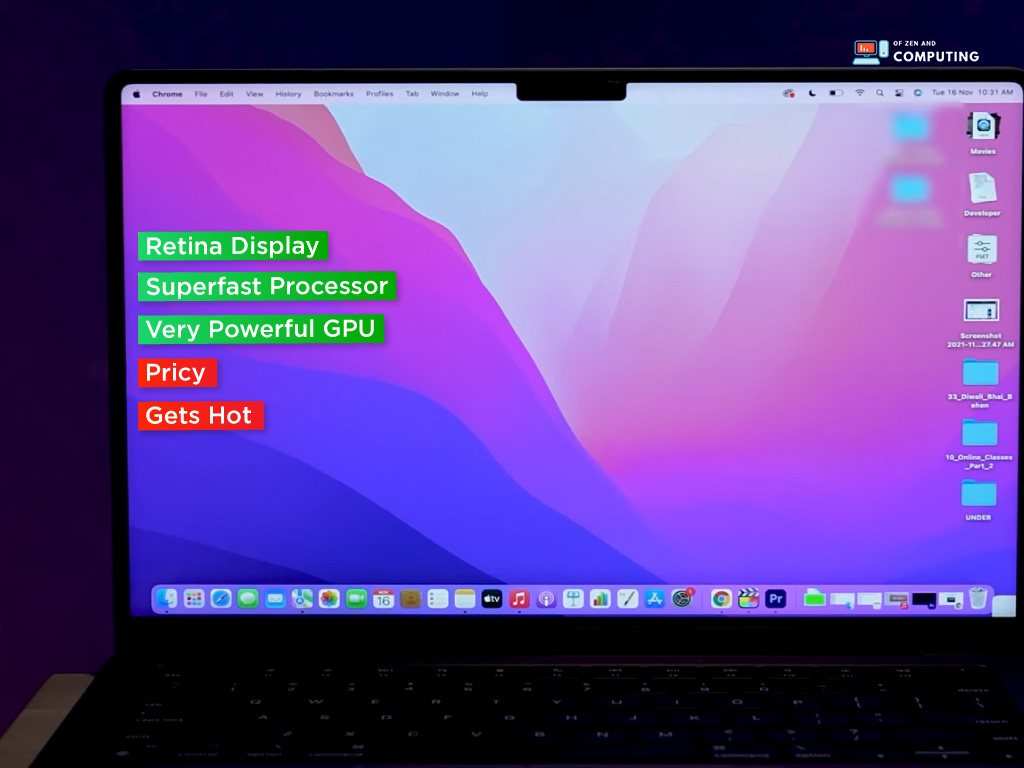Launch Apple TV from the dock
1024x768 pixels.
[x=492, y=598]
